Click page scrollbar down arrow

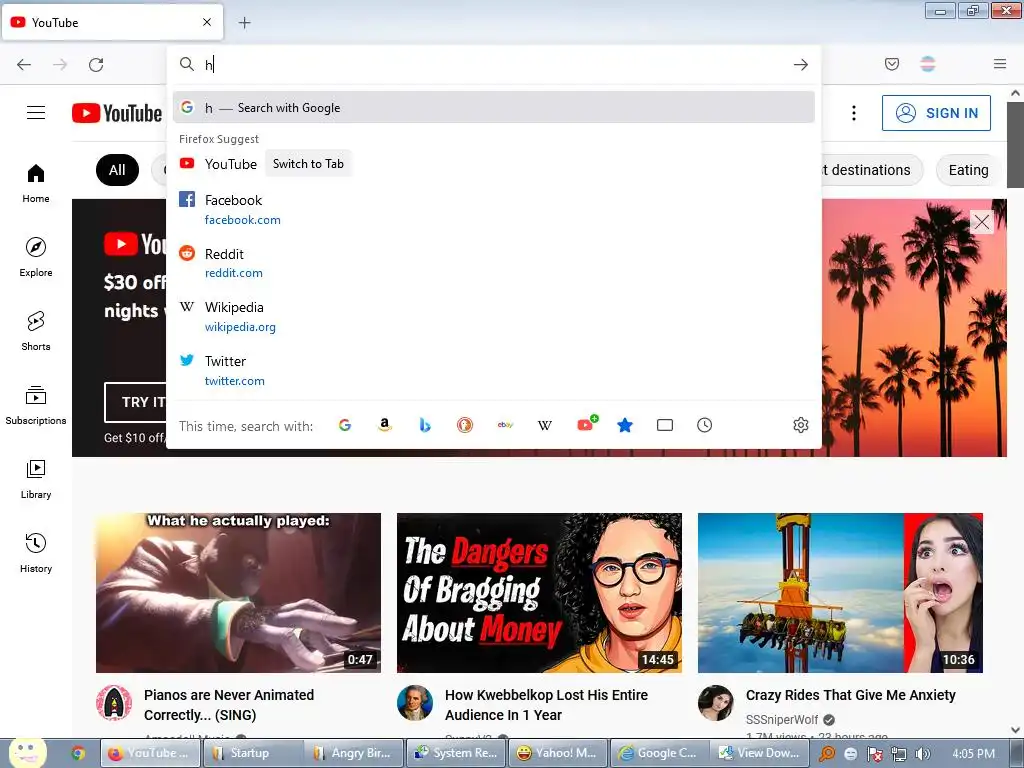click(1015, 730)
